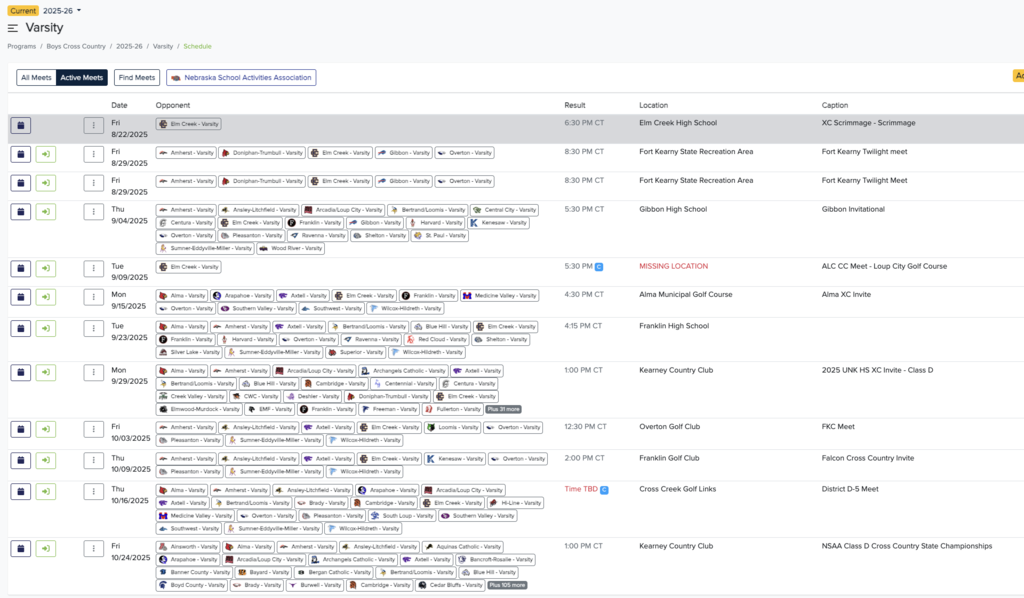Image resolution: width=1024 pixels, height=598 pixels.
Task: Click green sign-in icon for Gibbon Invitational
Action: click(x=46, y=212)
